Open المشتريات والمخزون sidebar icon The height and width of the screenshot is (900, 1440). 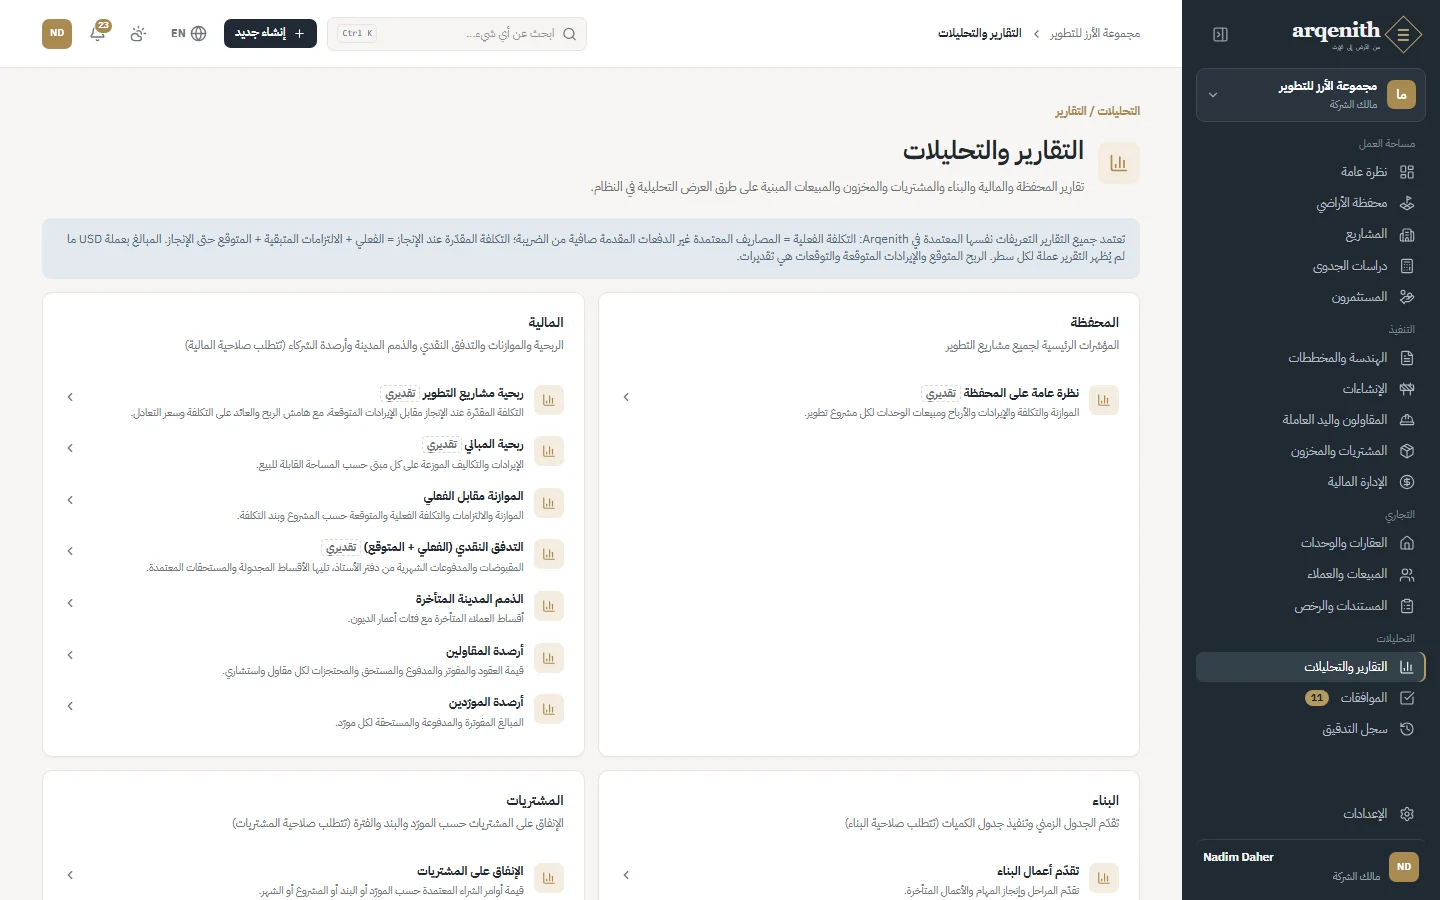click(x=1407, y=451)
